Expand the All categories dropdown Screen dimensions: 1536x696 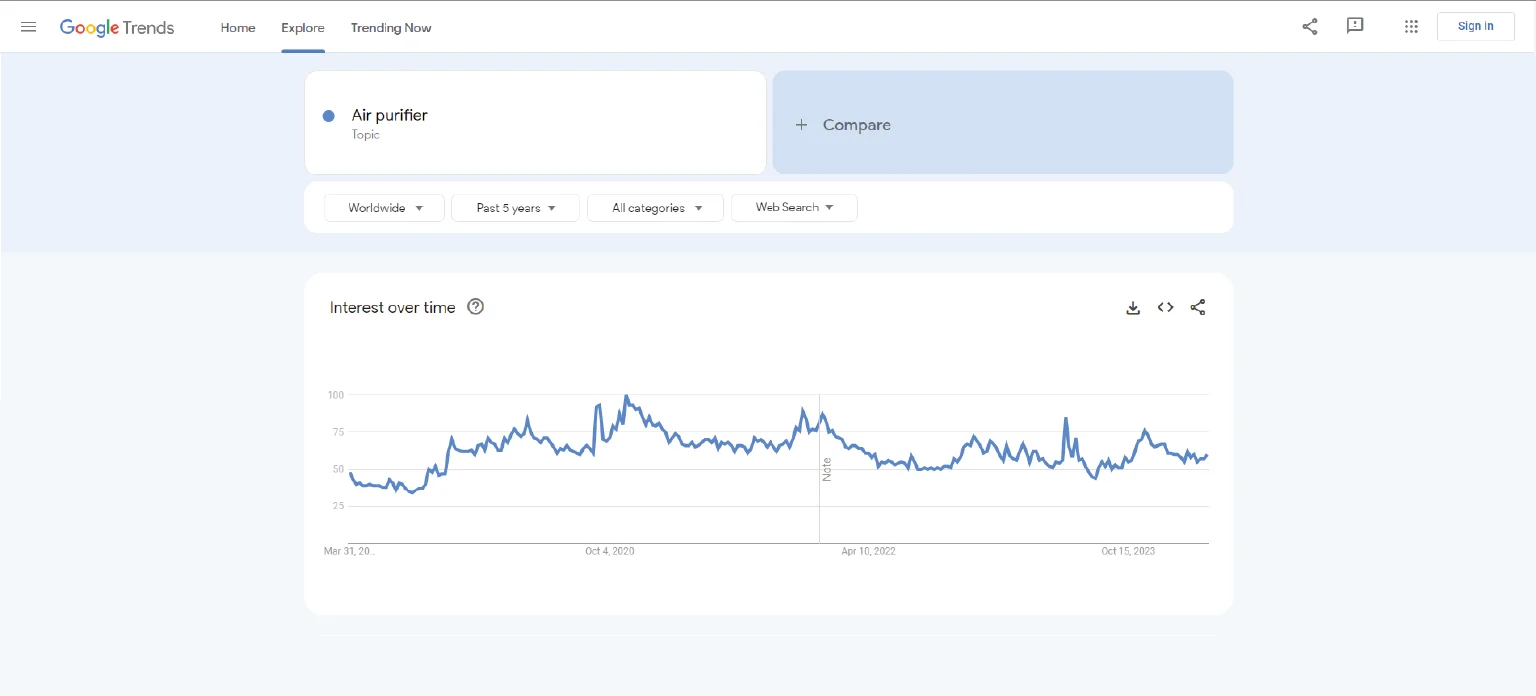click(x=655, y=208)
